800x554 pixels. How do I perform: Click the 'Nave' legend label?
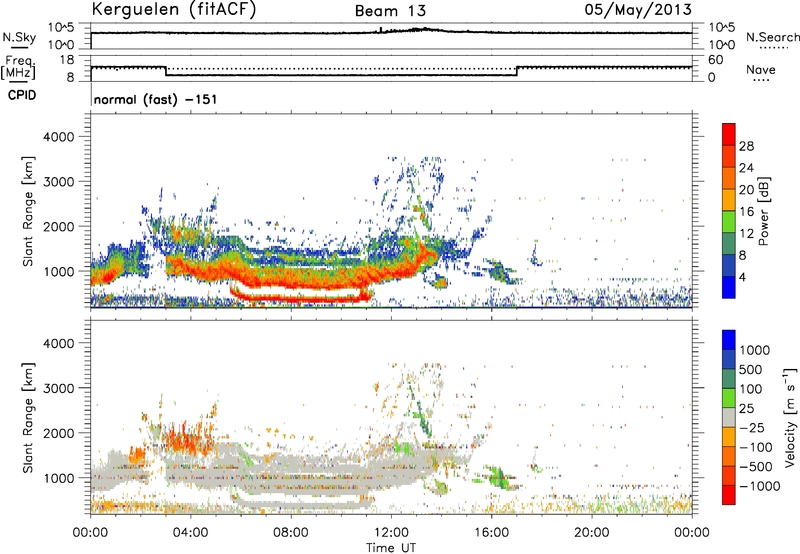[761, 69]
